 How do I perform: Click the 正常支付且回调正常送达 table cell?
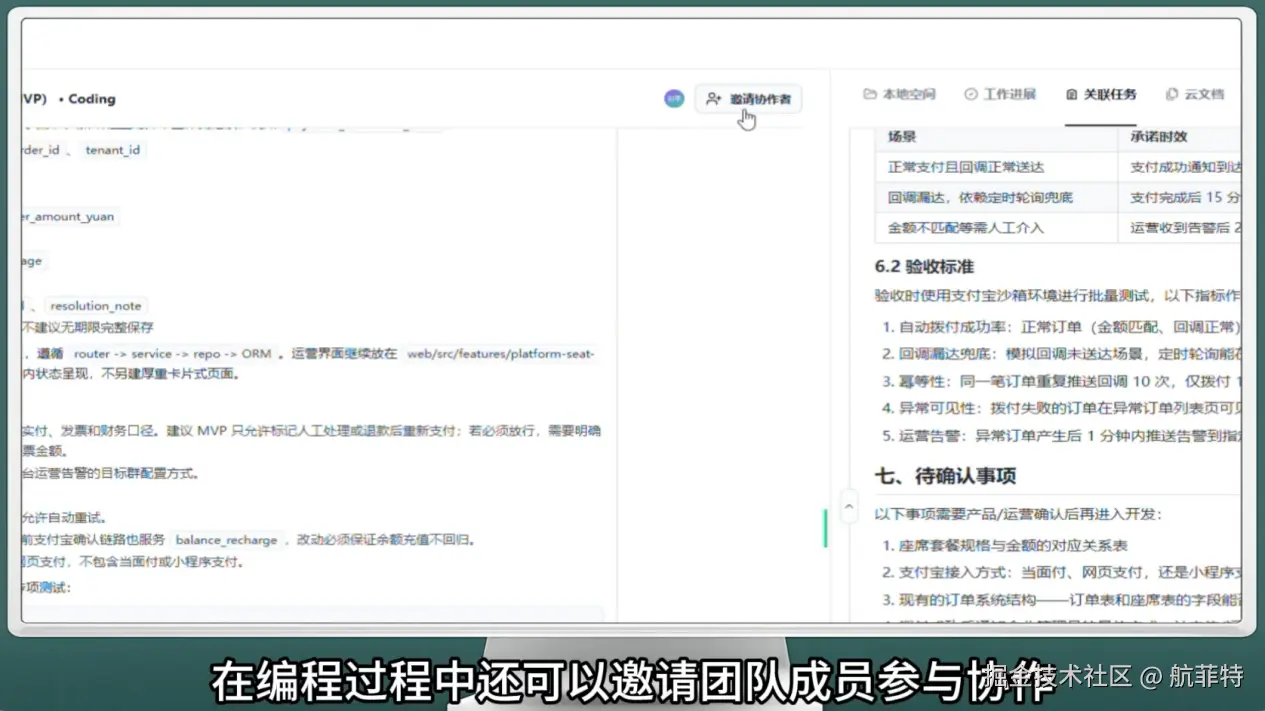[x=996, y=167]
